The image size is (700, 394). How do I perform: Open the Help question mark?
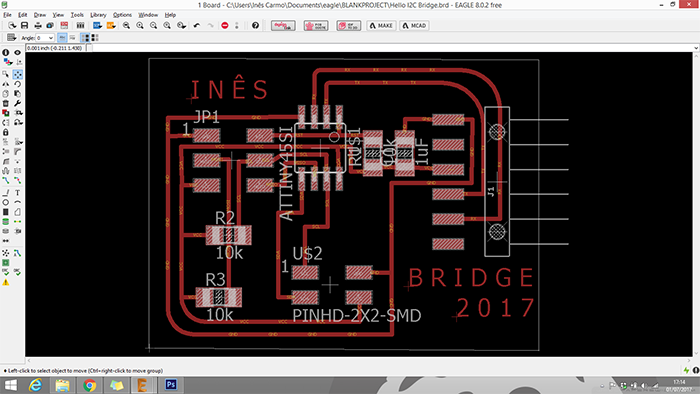255,25
